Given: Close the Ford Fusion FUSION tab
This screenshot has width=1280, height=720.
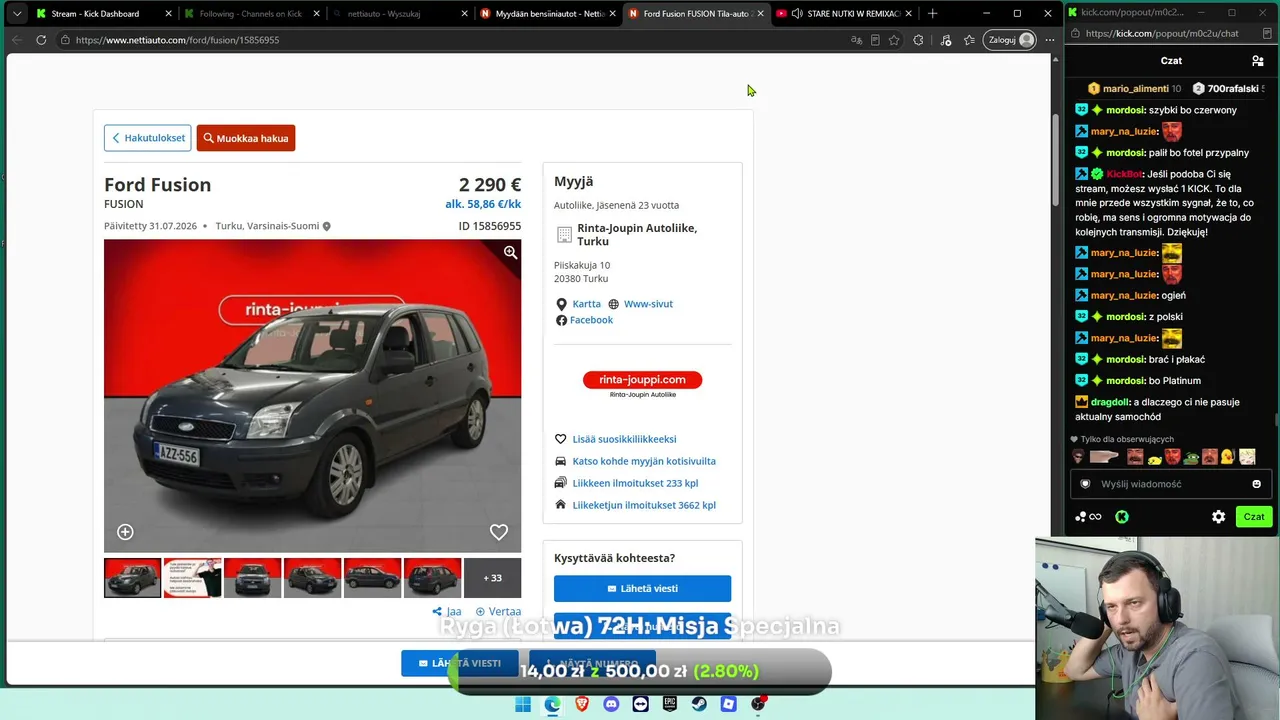Looking at the screenshot, I should tap(760, 13).
